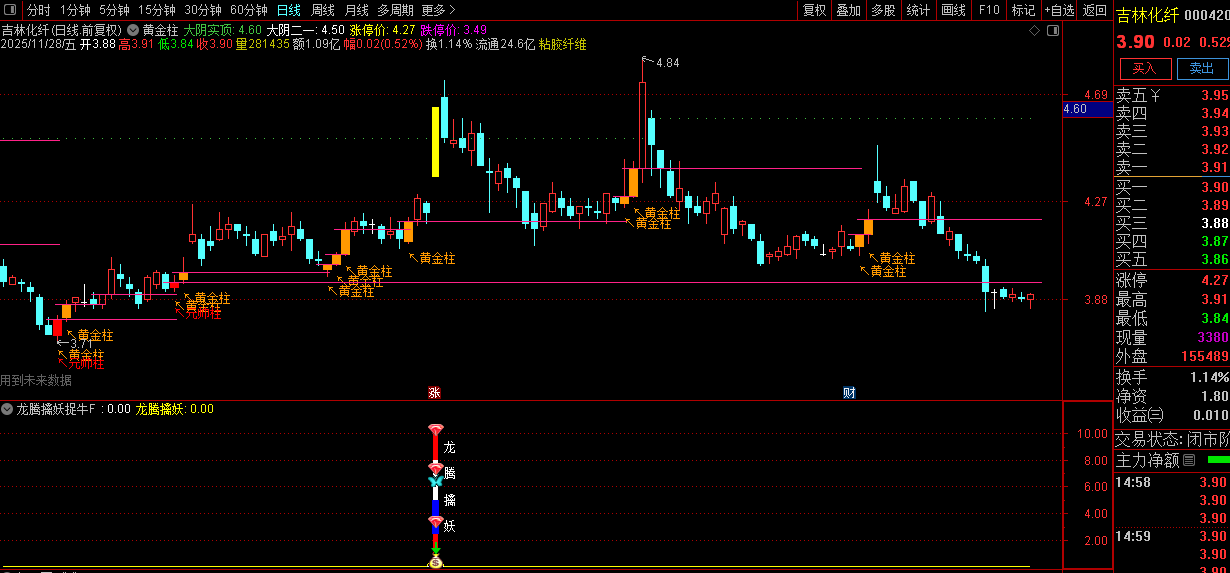Click the stock name 吉林化纤 in quote panel
The width and height of the screenshot is (1230, 573).
coord(1148,15)
